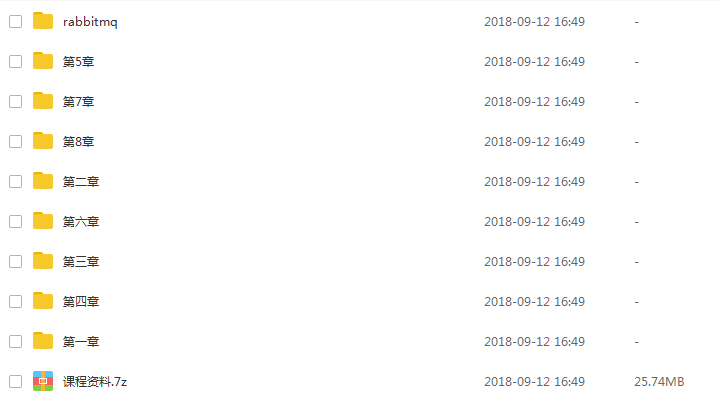Check the box next to 课程资料.7z
Screen dimensions: 720x404
(x=16, y=382)
